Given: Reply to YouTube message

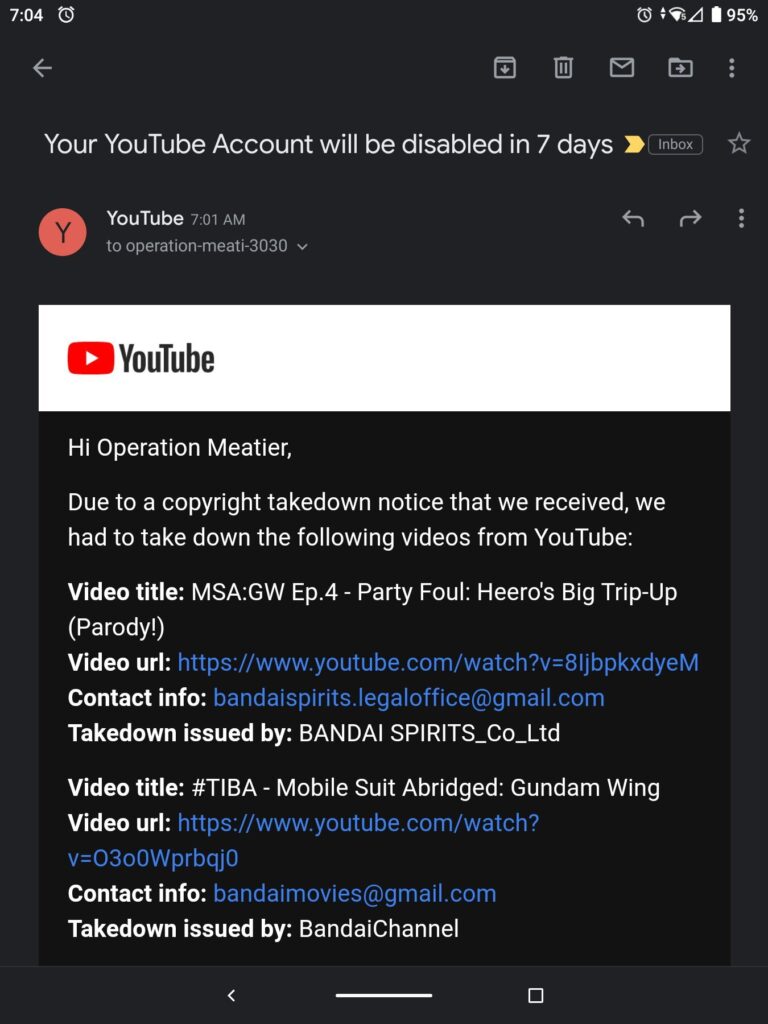Looking at the screenshot, I should (x=633, y=218).
